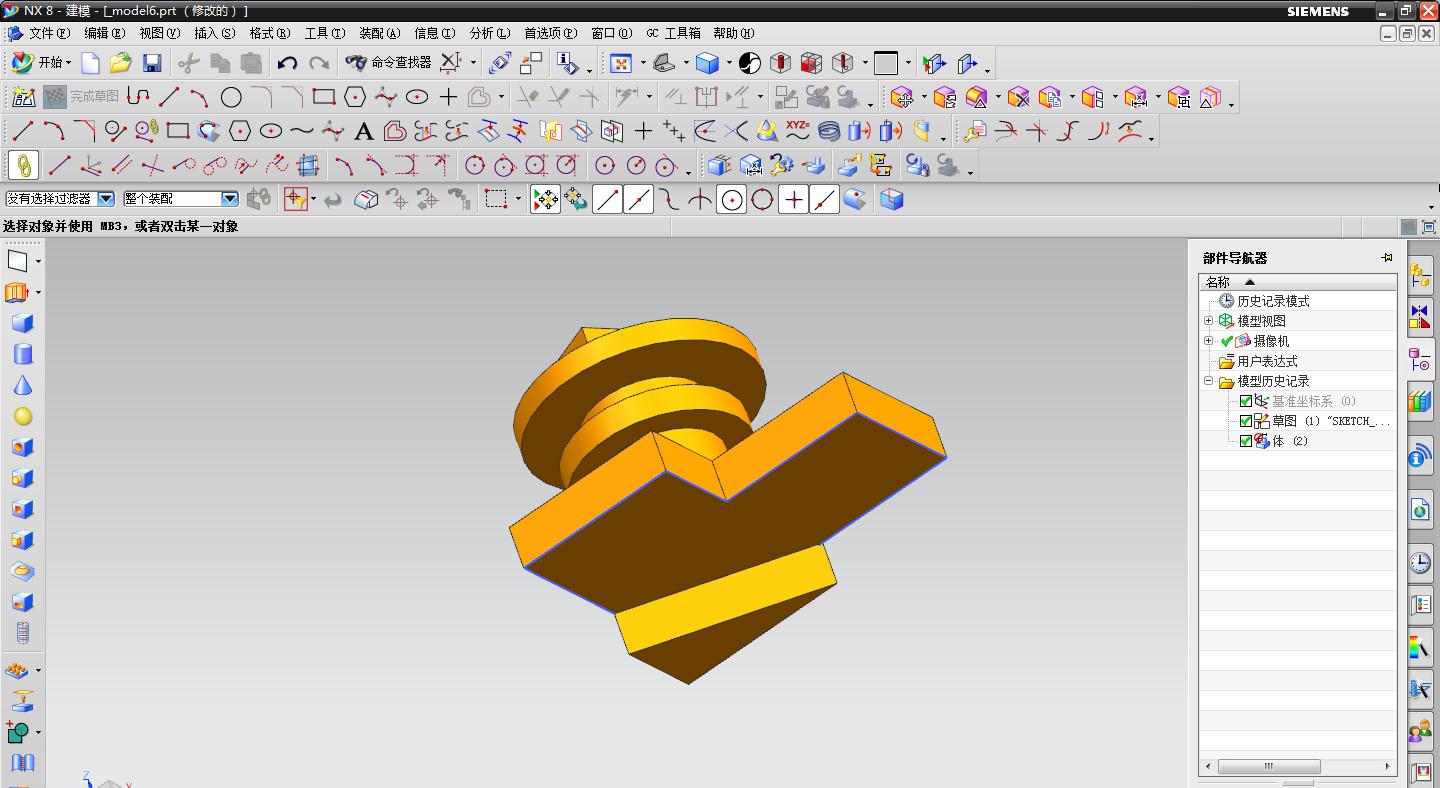
Task: Open the GC 工具箱 menu
Action: [673, 33]
